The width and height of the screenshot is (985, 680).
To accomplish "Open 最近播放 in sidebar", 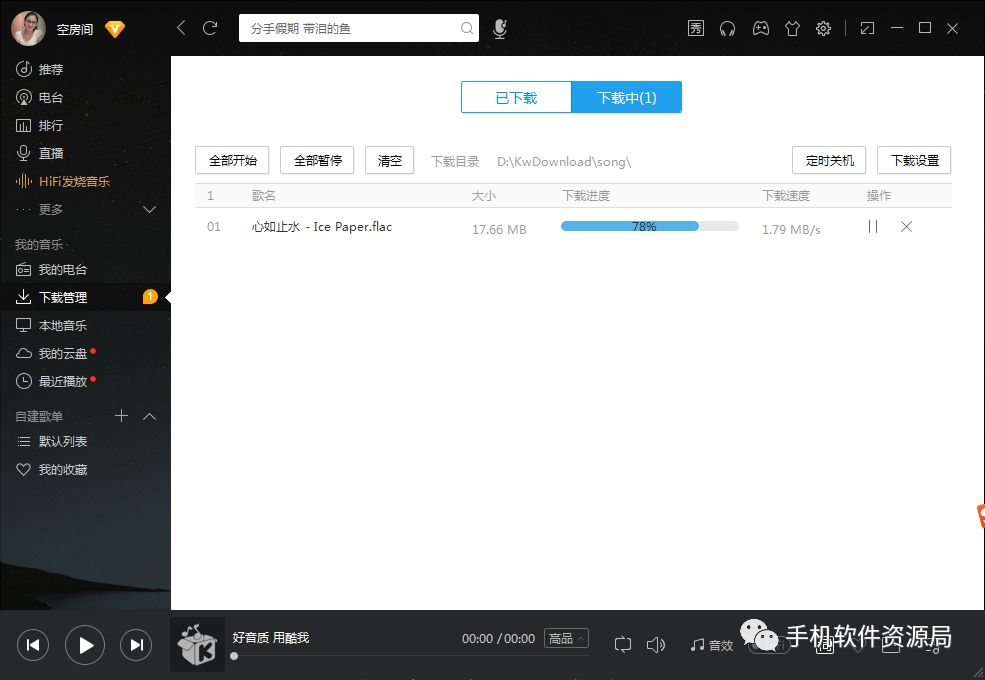I will (x=52, y=381).
